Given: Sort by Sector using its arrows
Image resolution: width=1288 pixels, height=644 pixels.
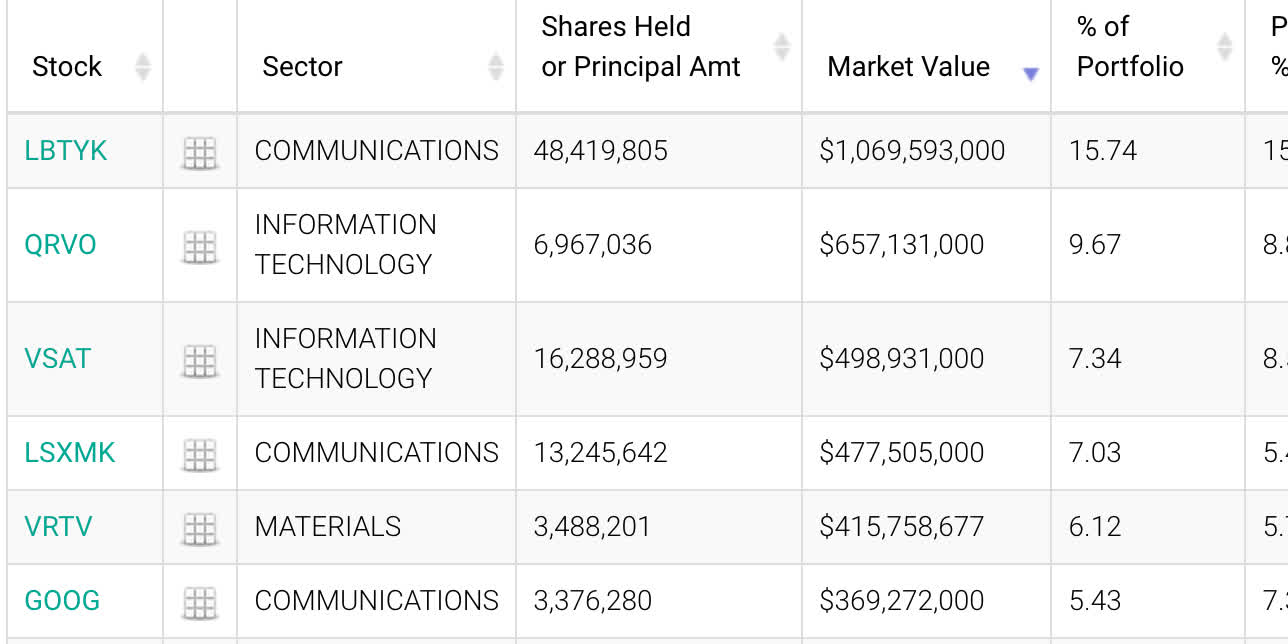Looking at the screenshot, I should click(x=495, y=67).
